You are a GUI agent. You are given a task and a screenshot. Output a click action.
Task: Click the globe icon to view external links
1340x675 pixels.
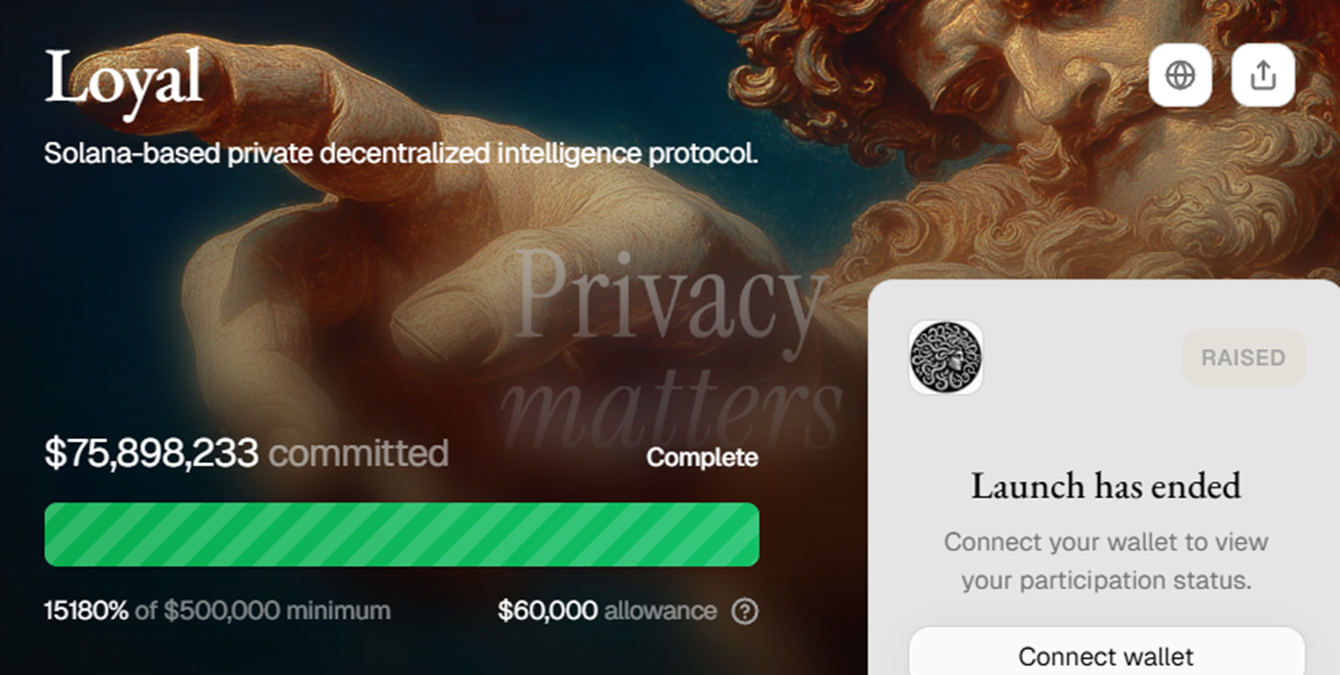1180,75
